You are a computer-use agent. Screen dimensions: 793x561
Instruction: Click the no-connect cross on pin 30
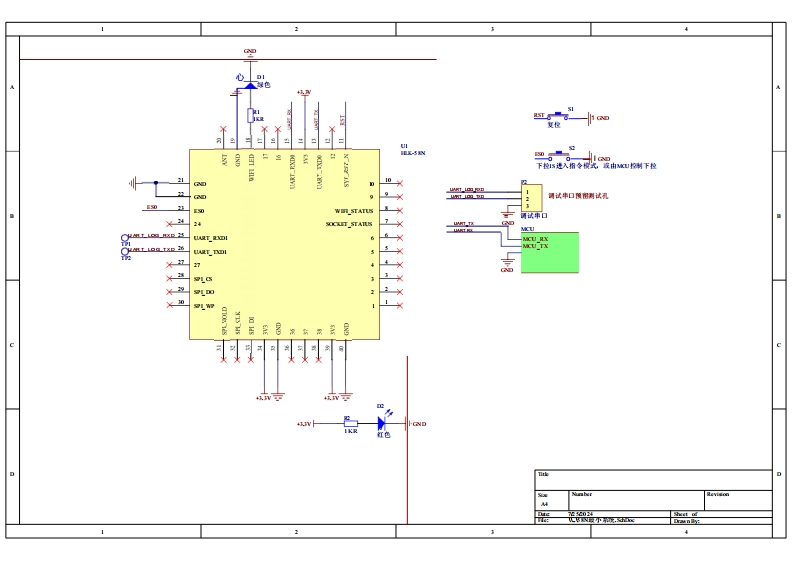point(169,305)
